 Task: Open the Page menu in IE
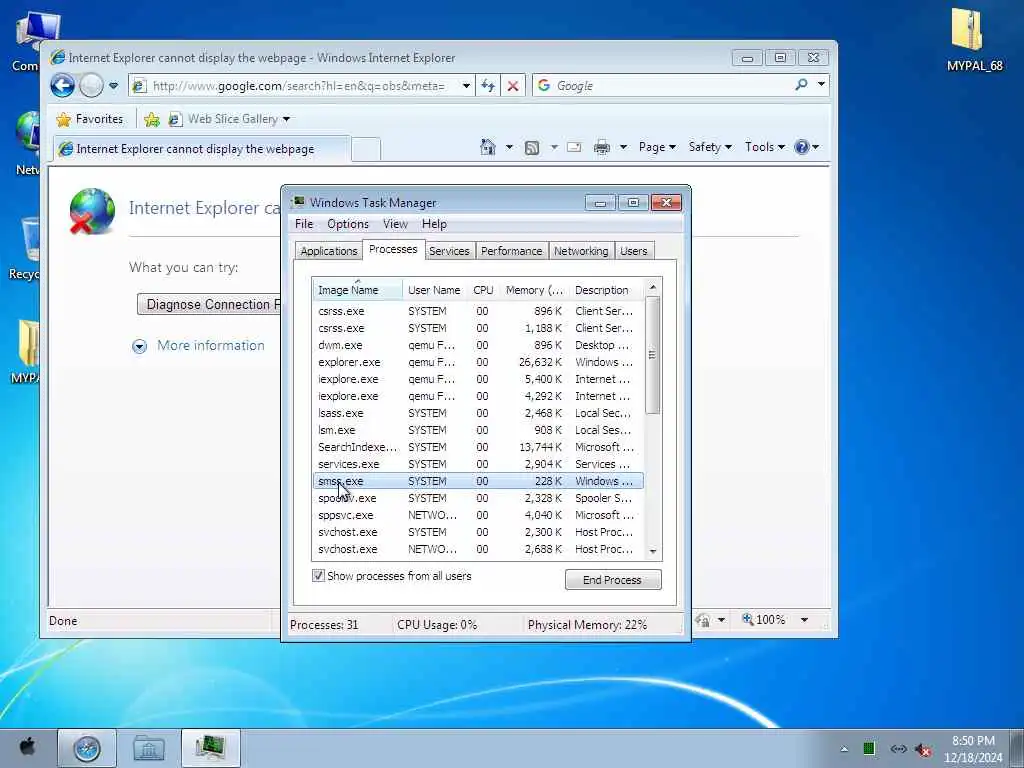click(657, 147)
